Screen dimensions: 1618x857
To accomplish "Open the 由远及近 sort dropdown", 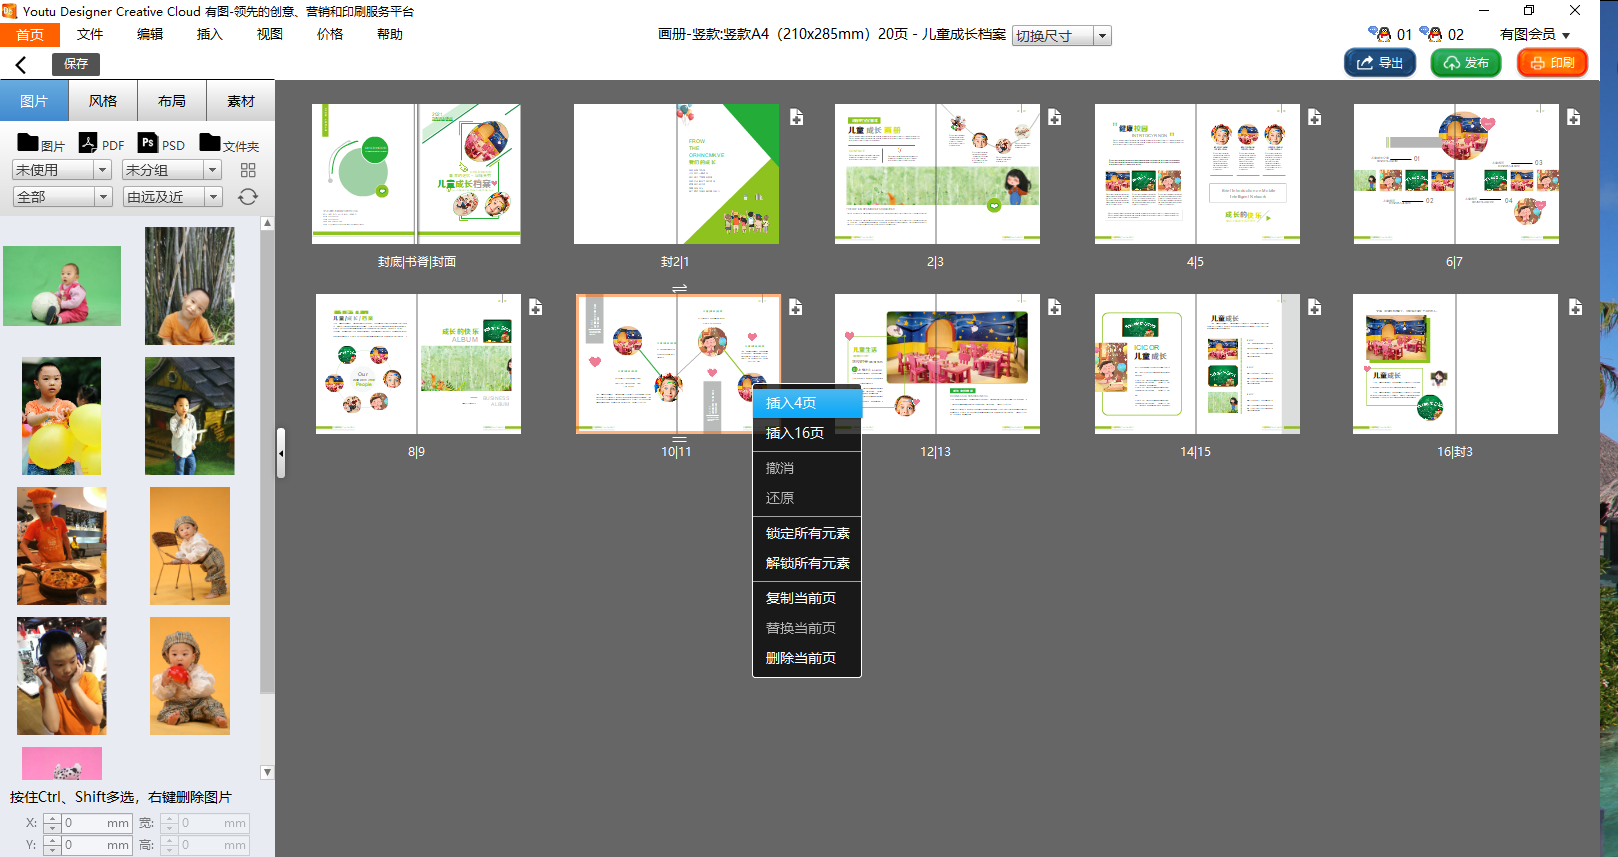I will 213,197.
